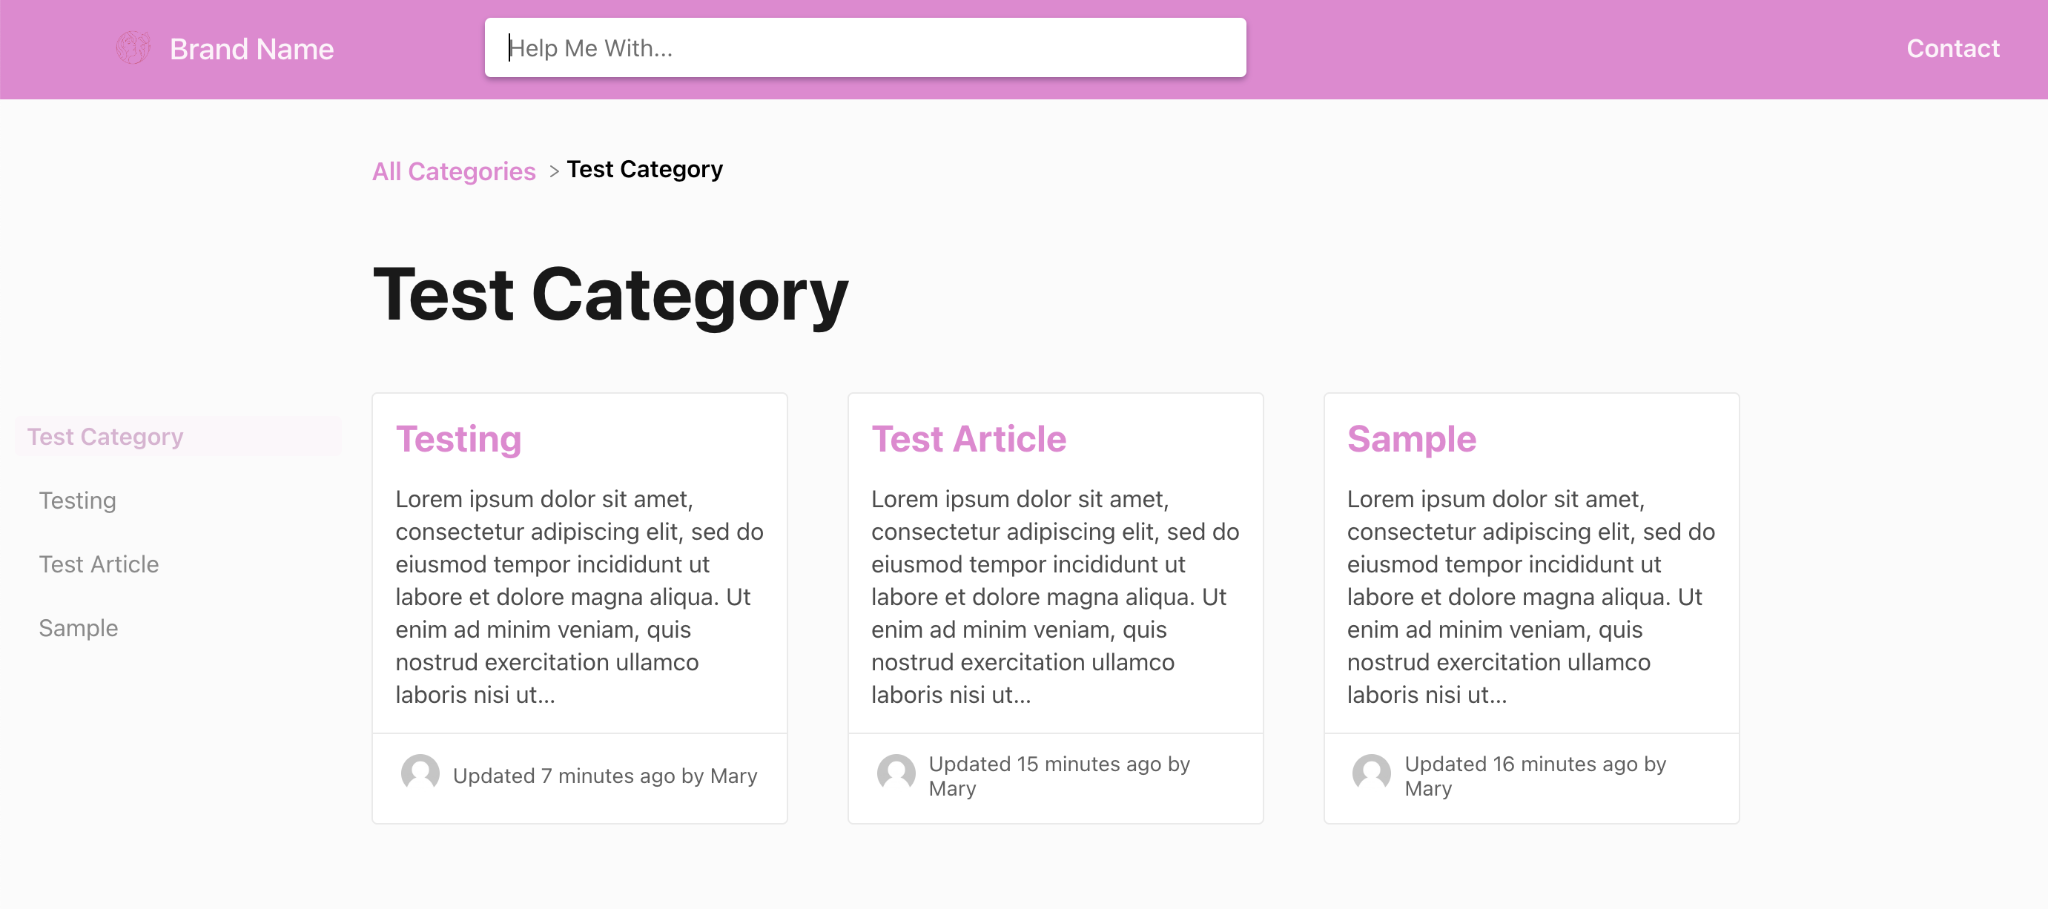Image resolution: width=2048 pixels, height=909 pixels.
Task: Navigate to All Categories breadcrumb
Action: 454,171
